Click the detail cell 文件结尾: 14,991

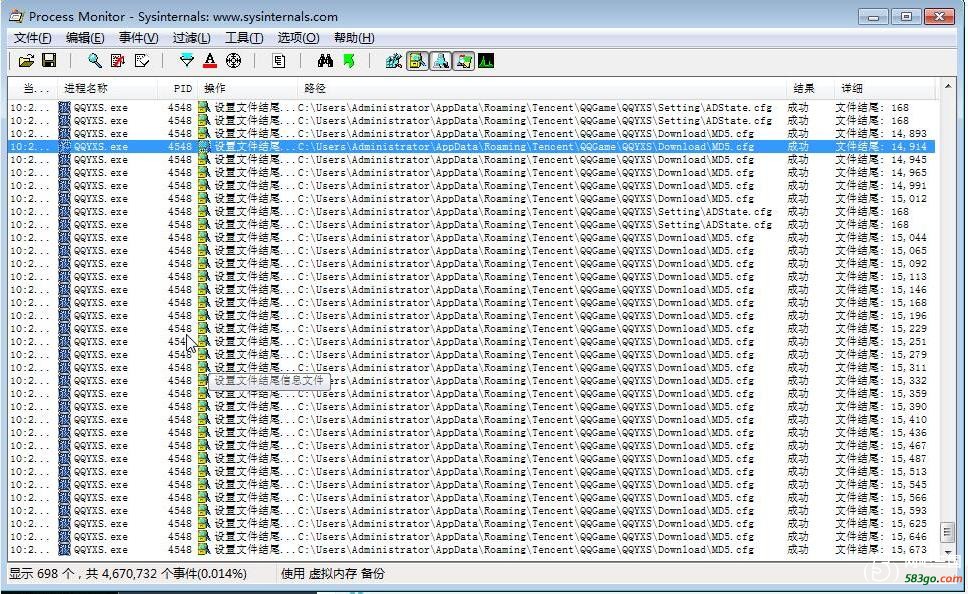pos(881,185)
